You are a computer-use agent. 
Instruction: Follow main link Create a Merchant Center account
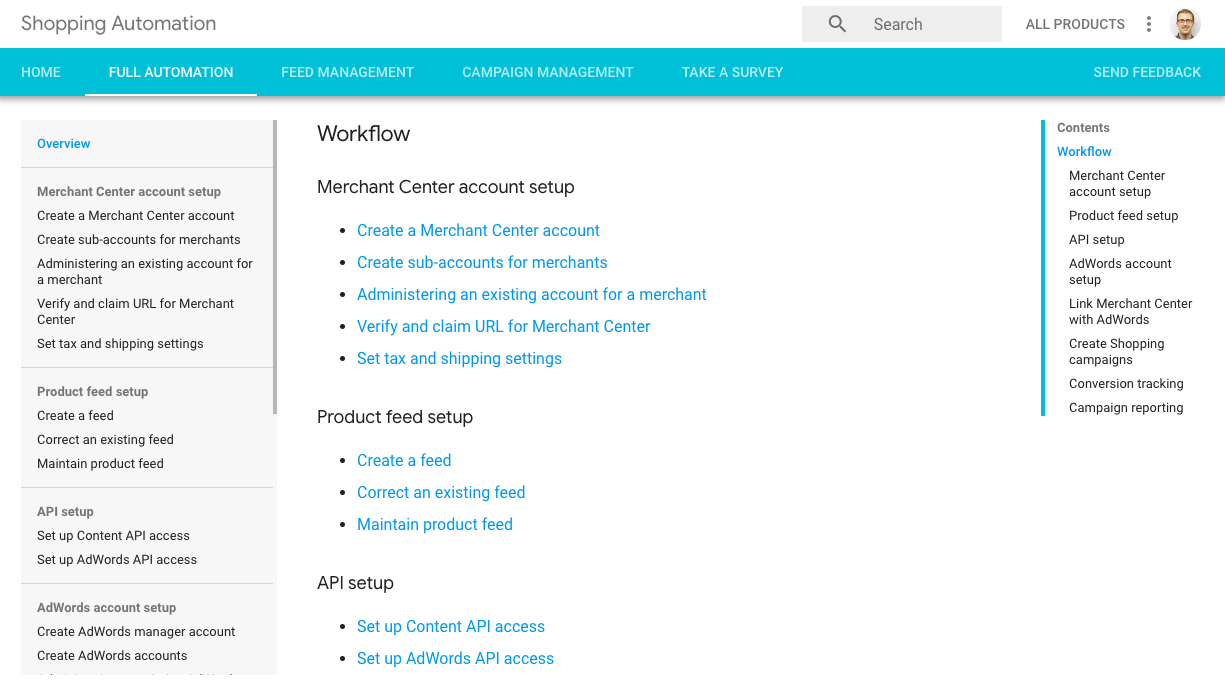(x=478, y=231)
